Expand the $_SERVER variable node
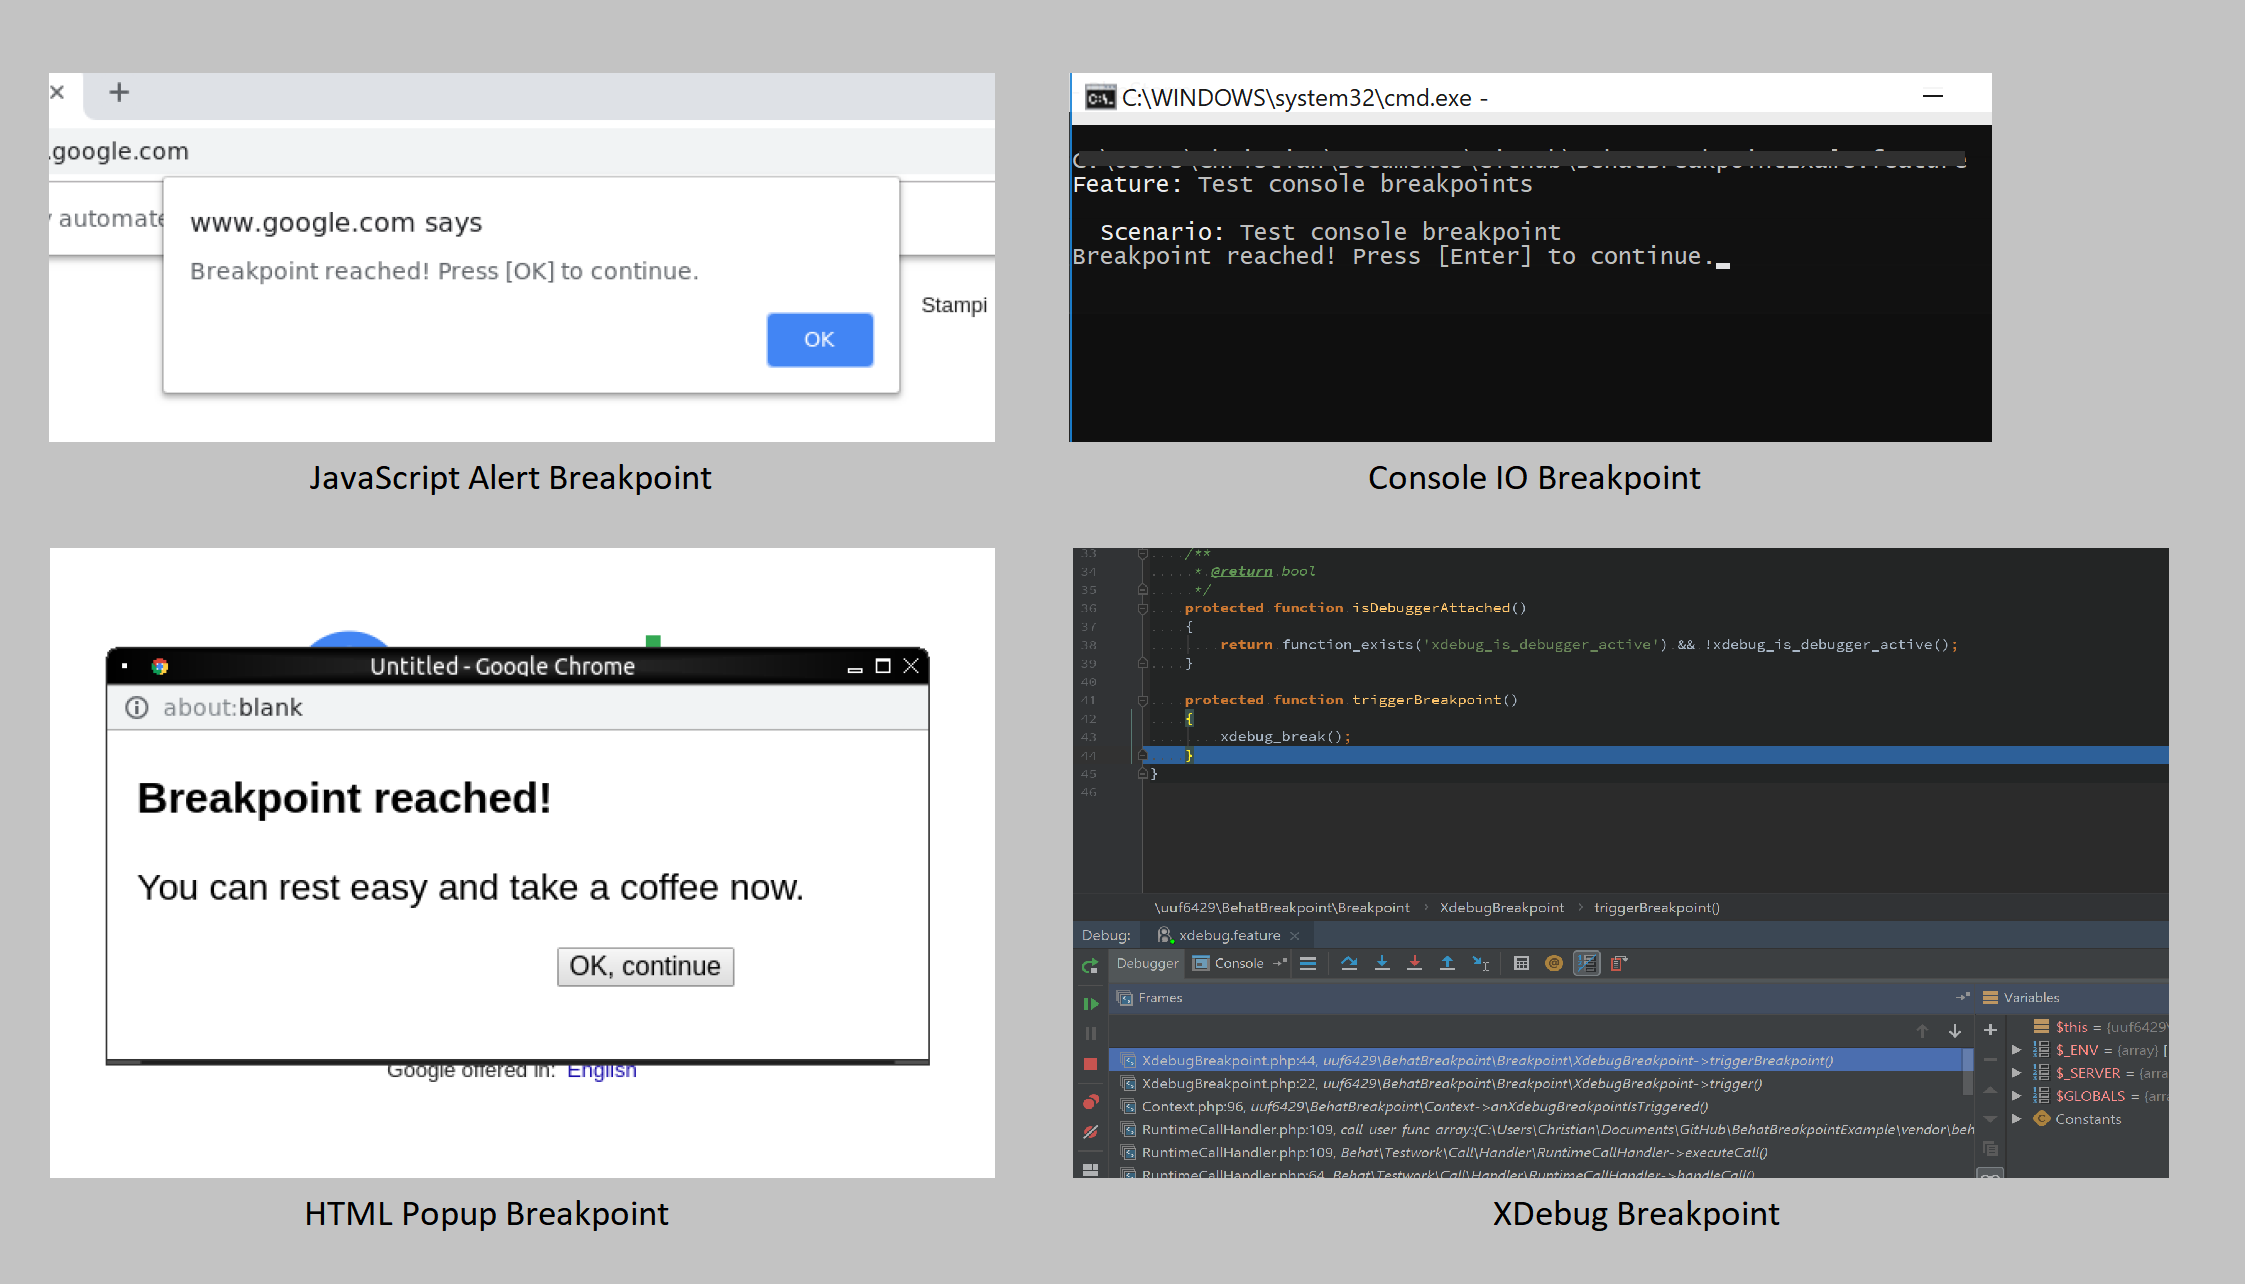The image size is (2245, 1284). pyautogui.click(x=2017, y=1073)
